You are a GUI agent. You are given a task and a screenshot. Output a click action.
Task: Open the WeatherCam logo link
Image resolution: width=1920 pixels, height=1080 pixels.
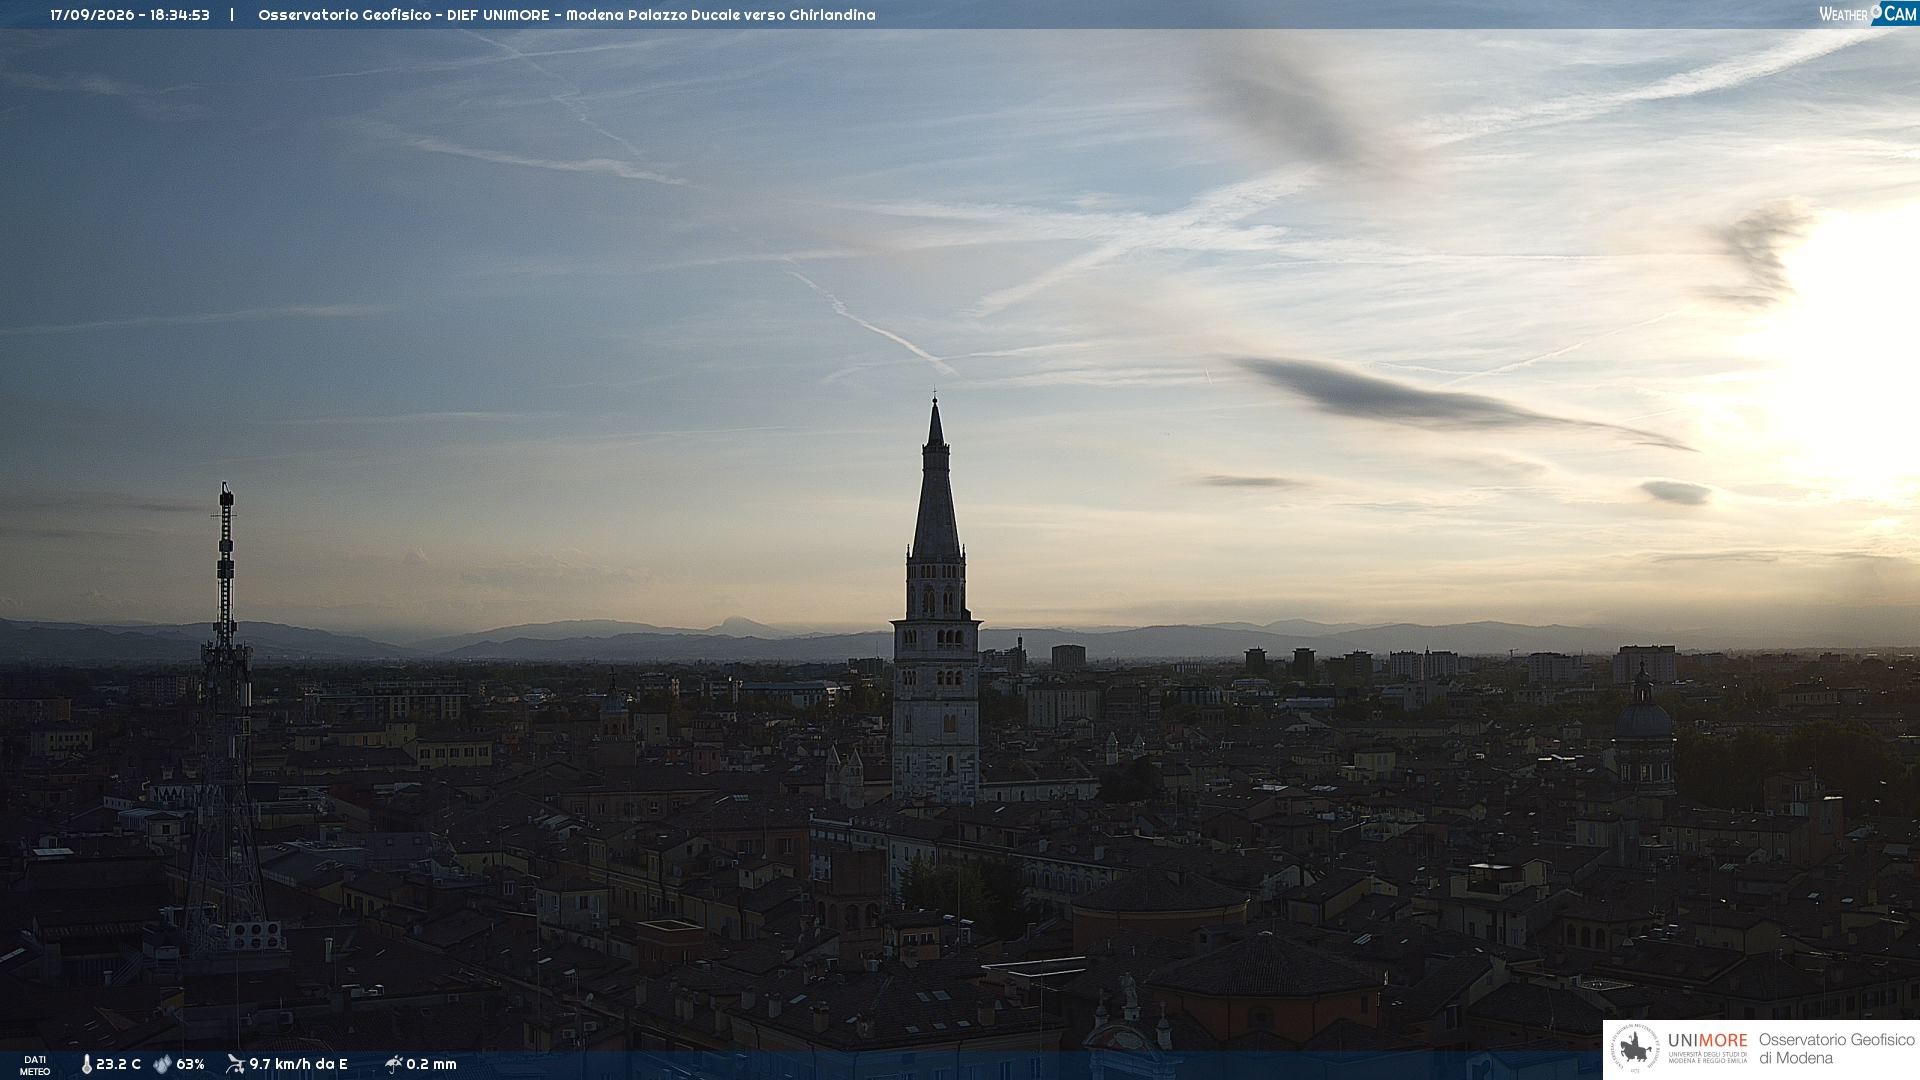click(1868, 14)
